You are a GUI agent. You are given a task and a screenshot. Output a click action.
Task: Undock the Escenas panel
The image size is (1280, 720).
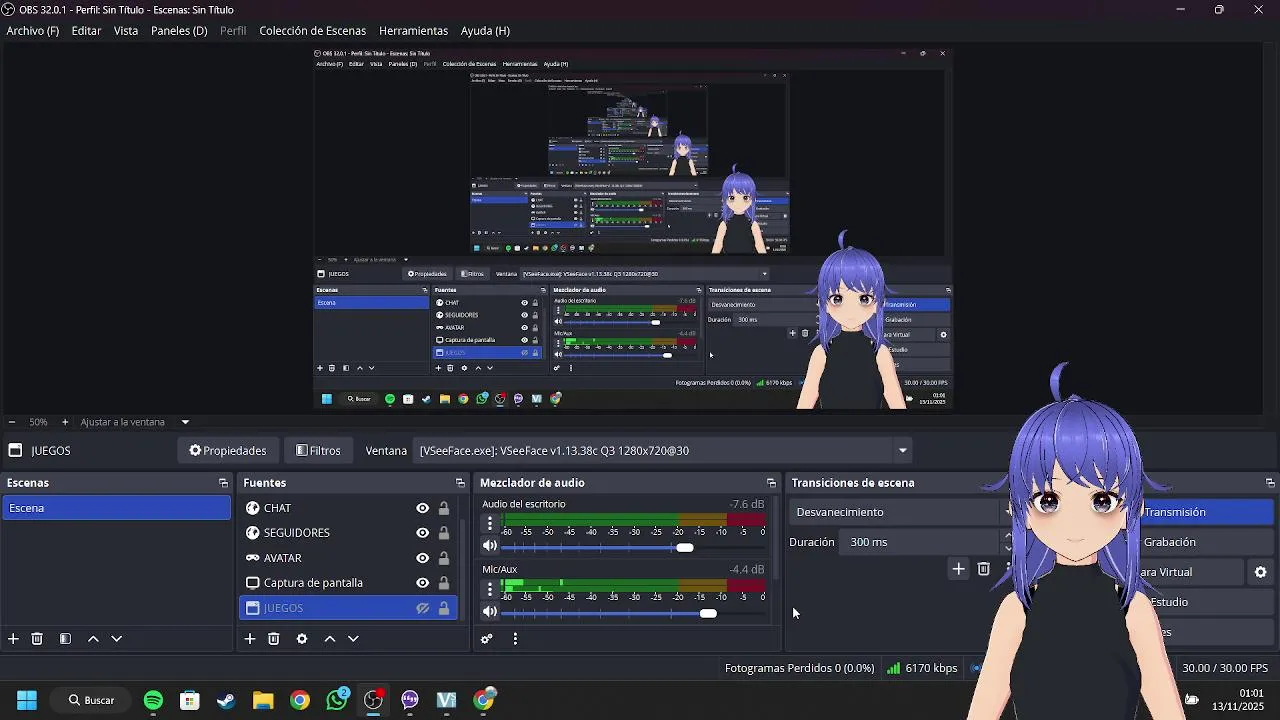pos(223,483)
